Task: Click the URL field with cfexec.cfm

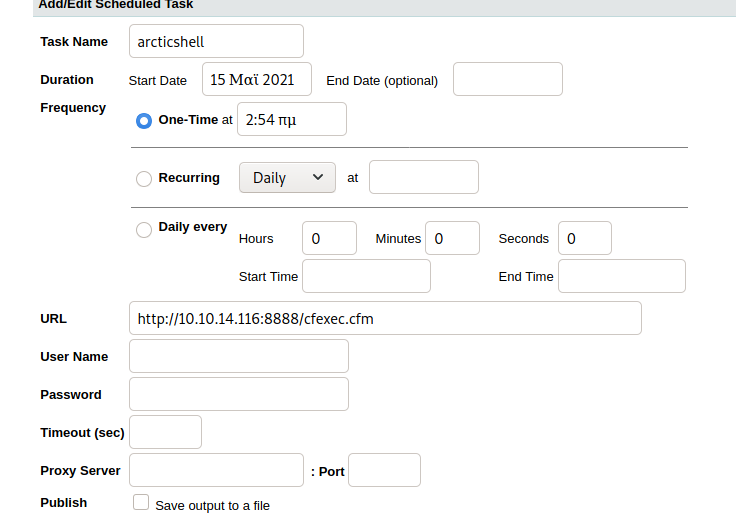Action: tap(385, 318)
